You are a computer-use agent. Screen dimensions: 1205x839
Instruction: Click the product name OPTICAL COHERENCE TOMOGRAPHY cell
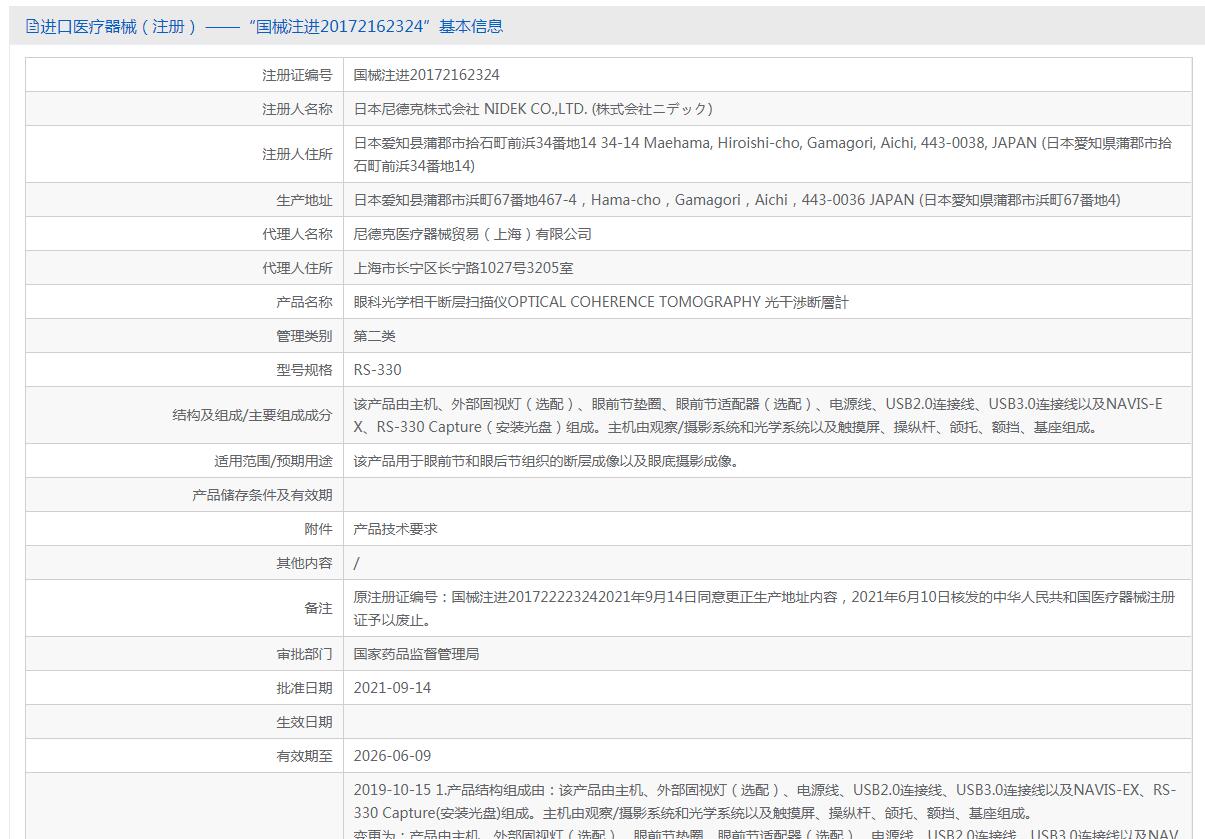pos(600,302)
